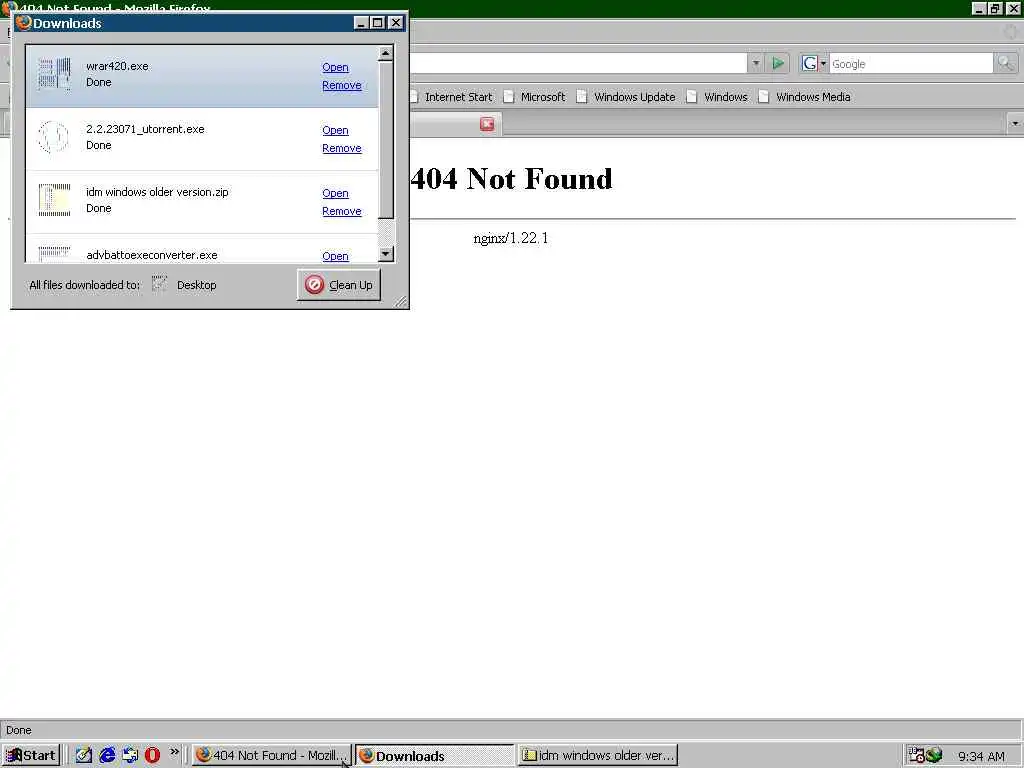The image size is (1024, 768).
Task: Close the current Firefox tab with red X
Action: [487, 124]
